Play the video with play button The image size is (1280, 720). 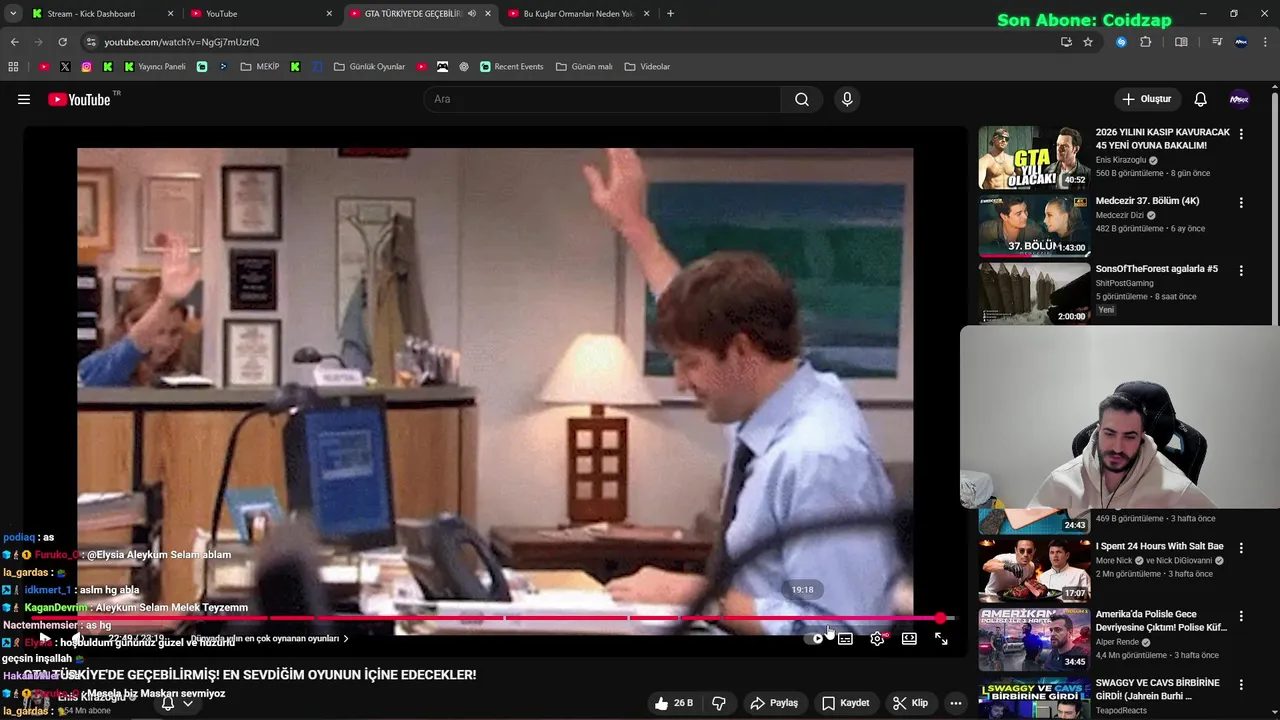45,638
